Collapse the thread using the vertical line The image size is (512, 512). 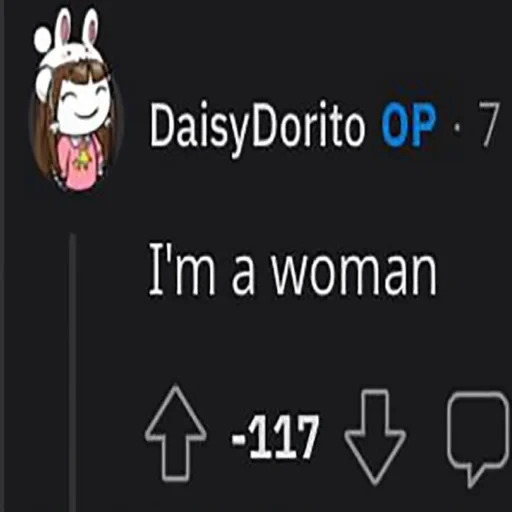pos(72,373)
